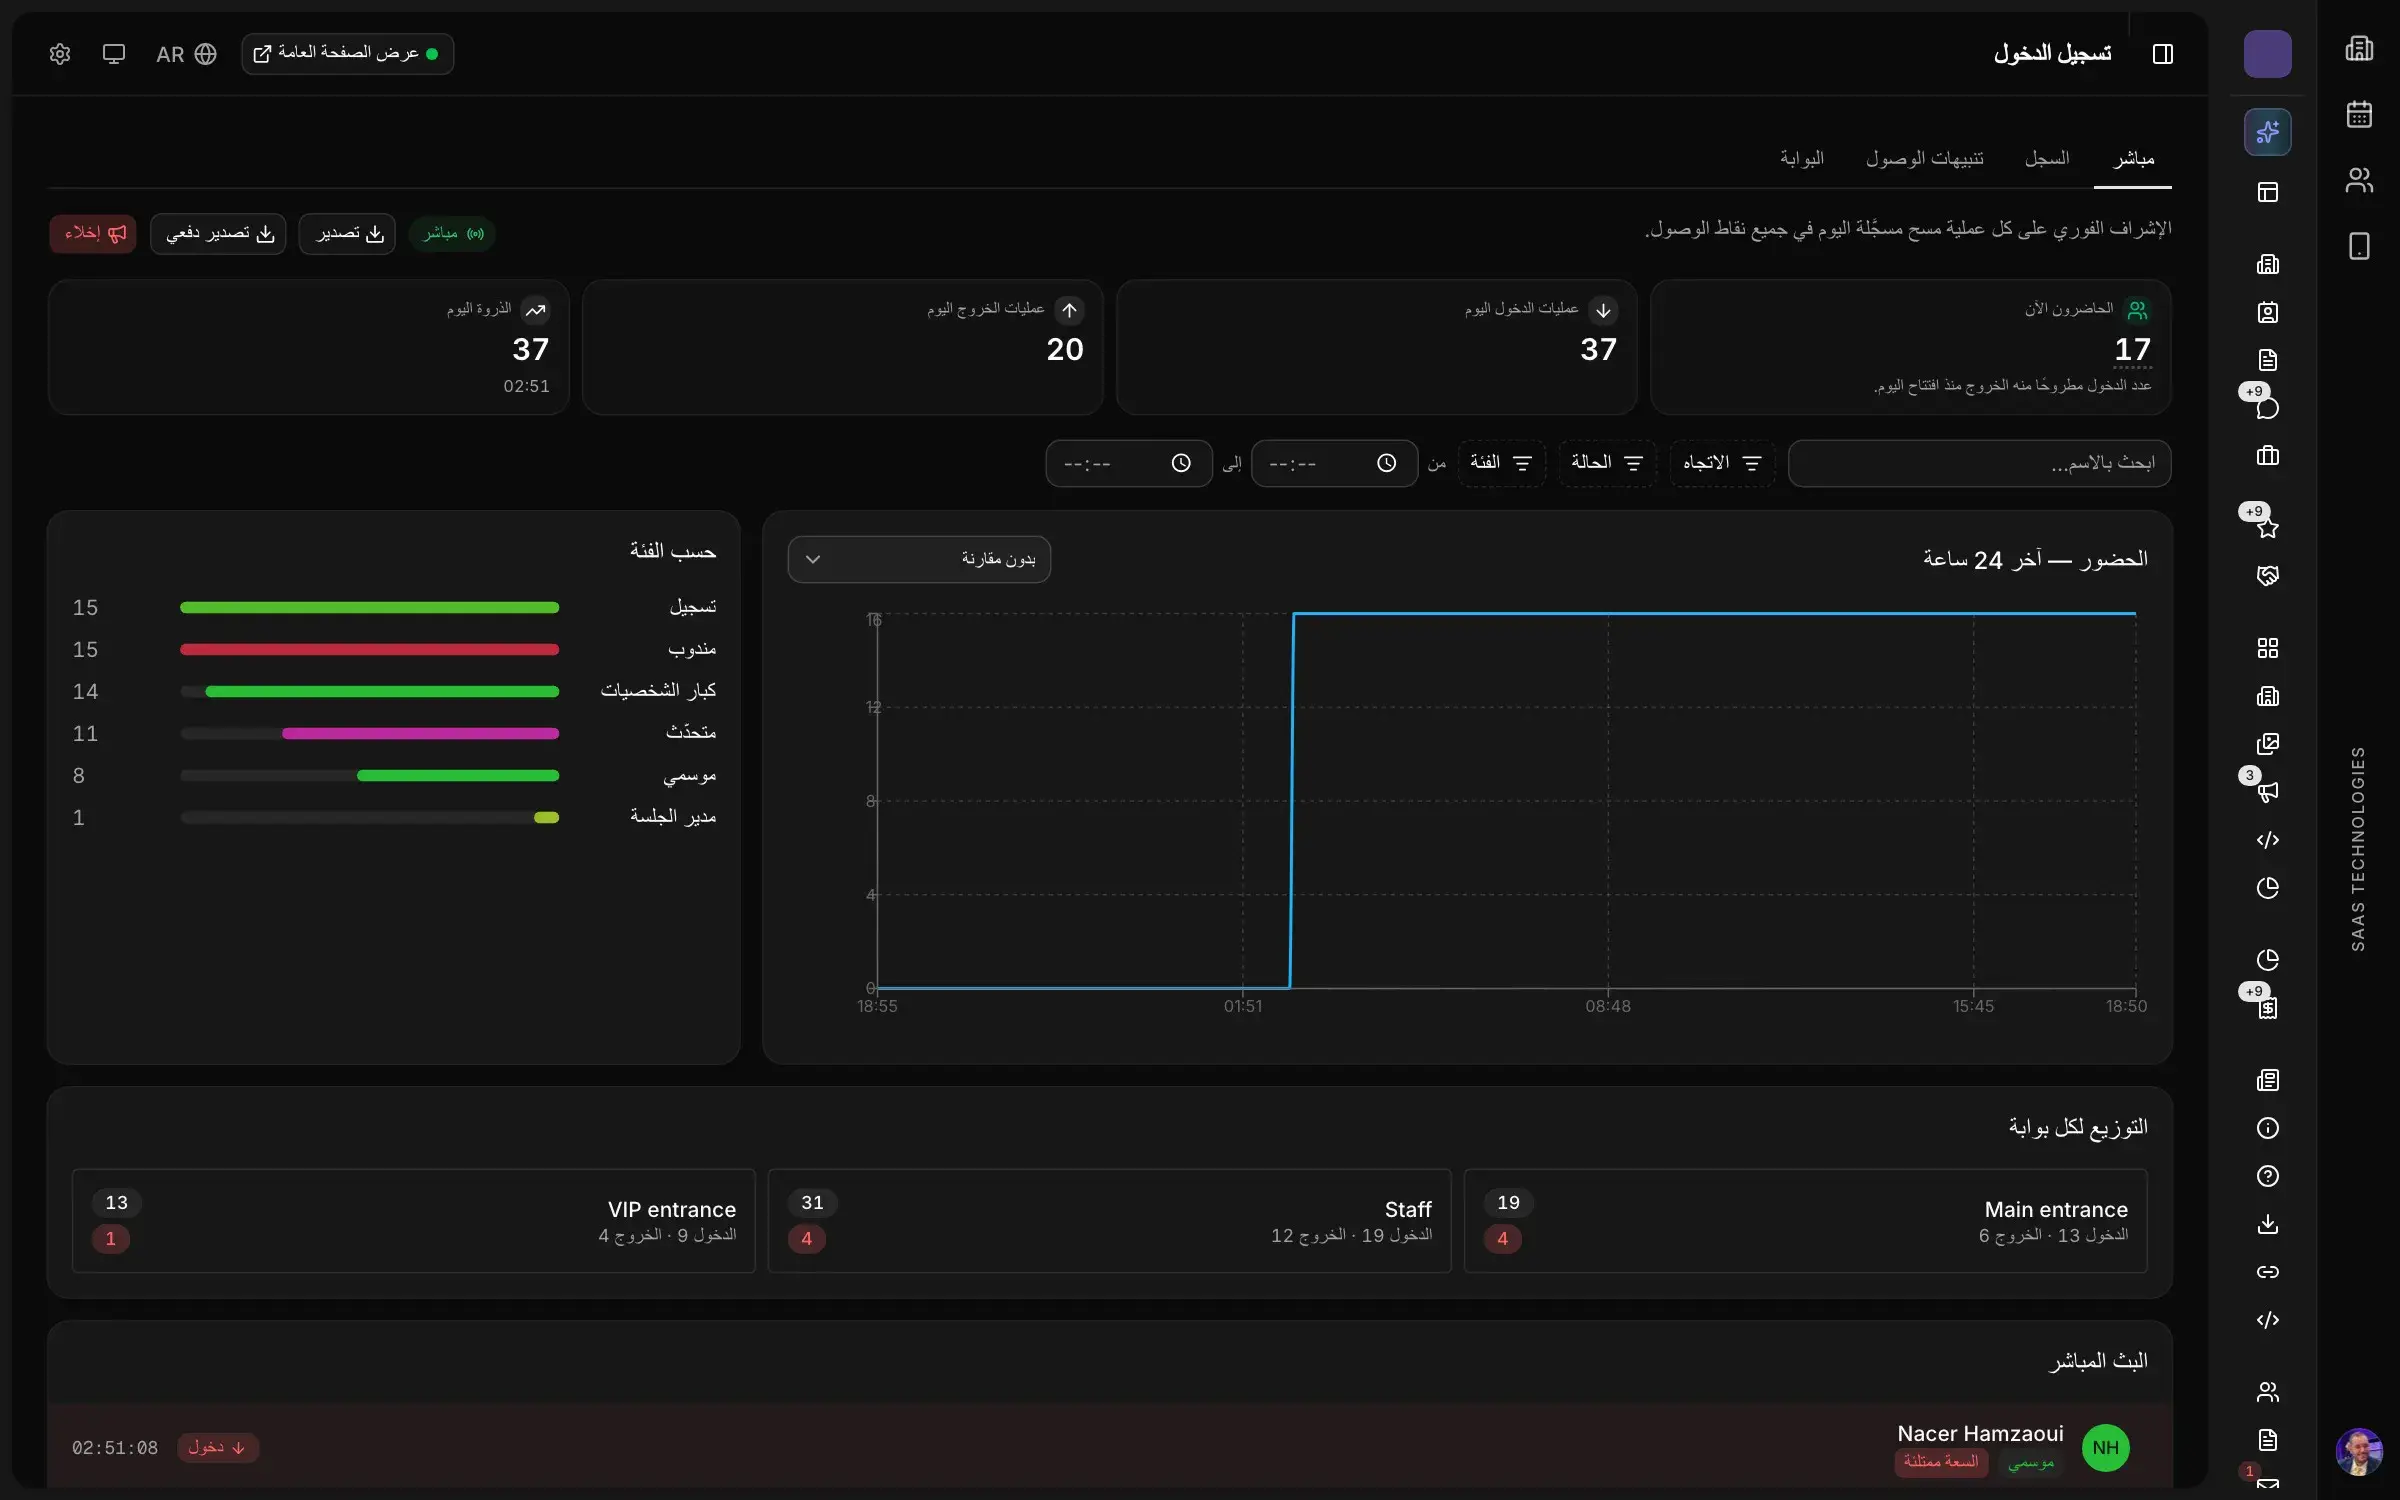Toggle the sidebar panel layout icon
The image size is (2400, 1500).
pyautogui.click(x=2162, y=54)
